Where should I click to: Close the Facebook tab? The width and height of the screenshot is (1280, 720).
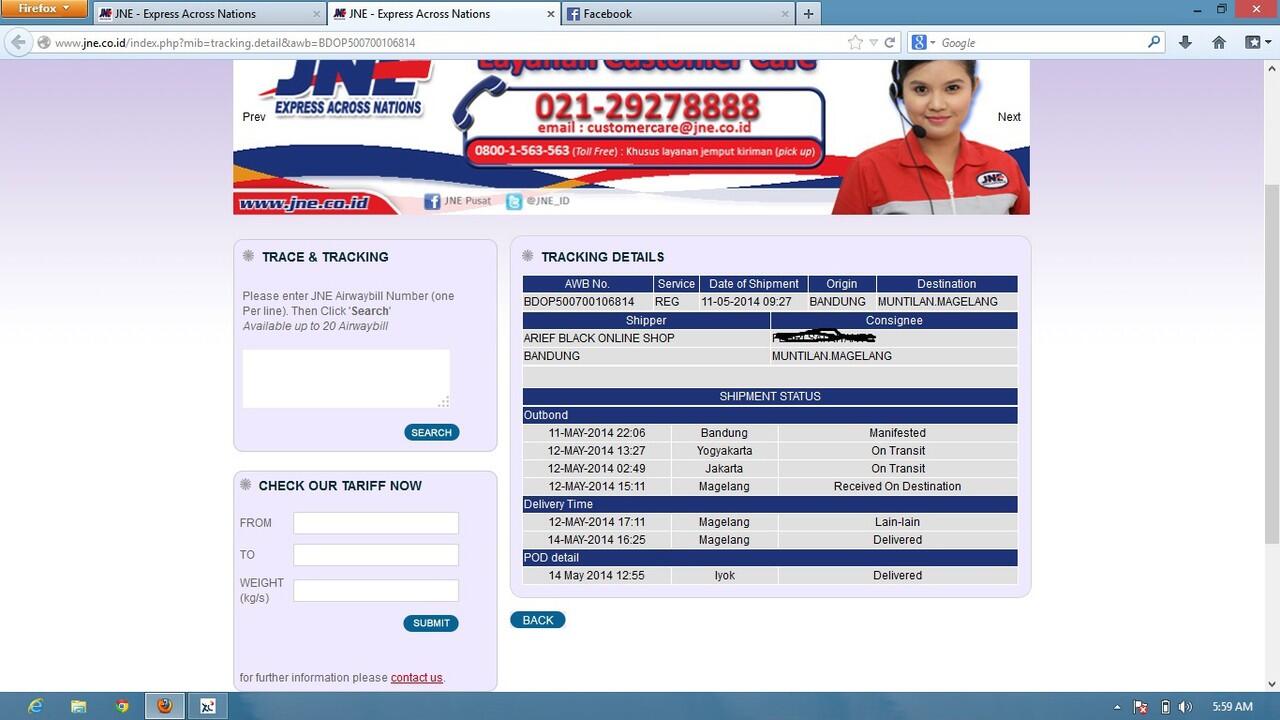pyautogui.click(x=783, y=14)
